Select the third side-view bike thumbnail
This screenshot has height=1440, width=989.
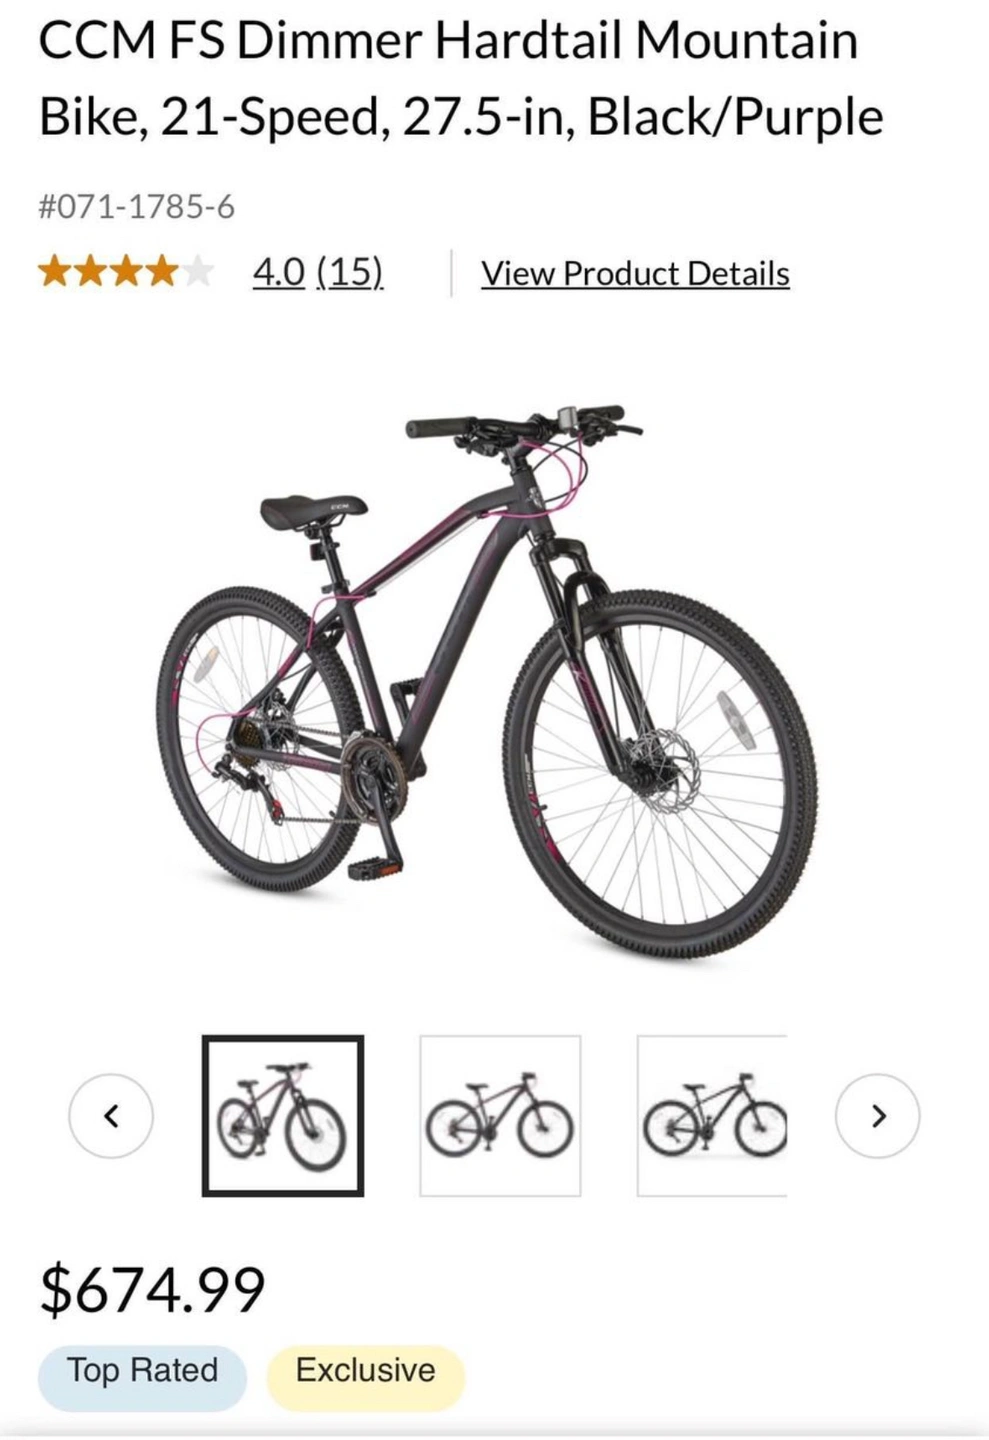tap(712, 1116)
